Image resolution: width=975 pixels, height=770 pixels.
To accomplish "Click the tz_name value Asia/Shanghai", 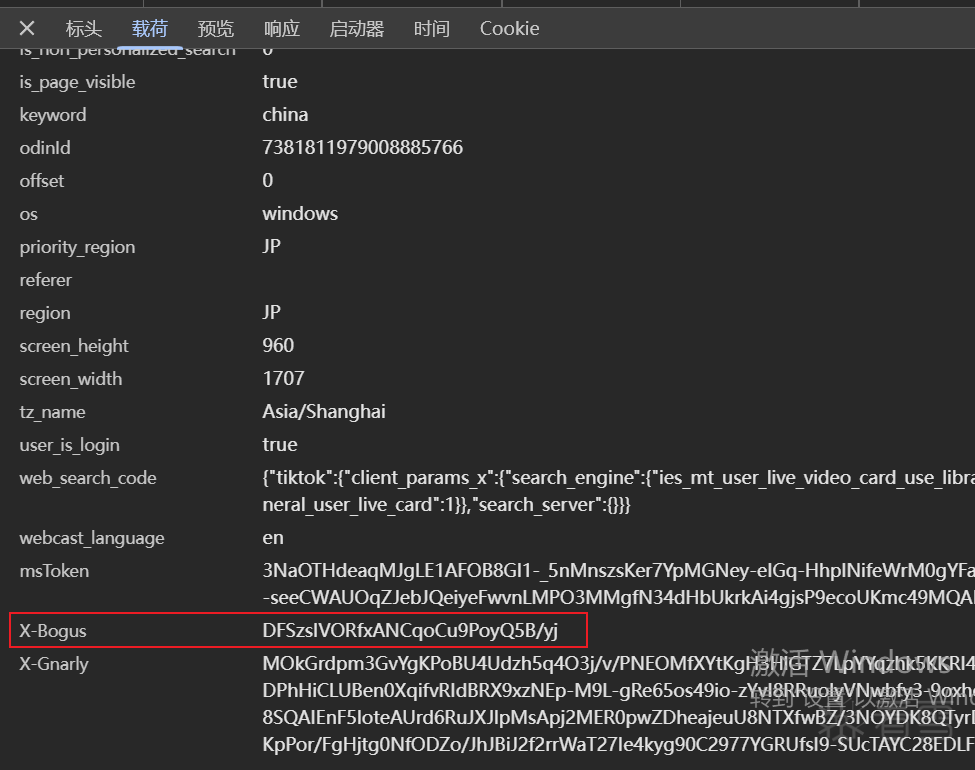I will [324, 412].
